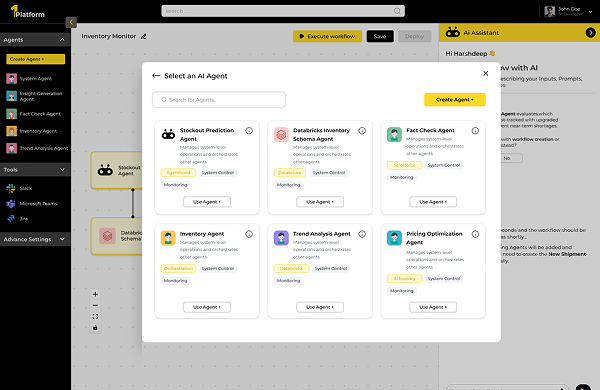Use the Trend Analysis Agent
The image size is (600, 390).
320,307
